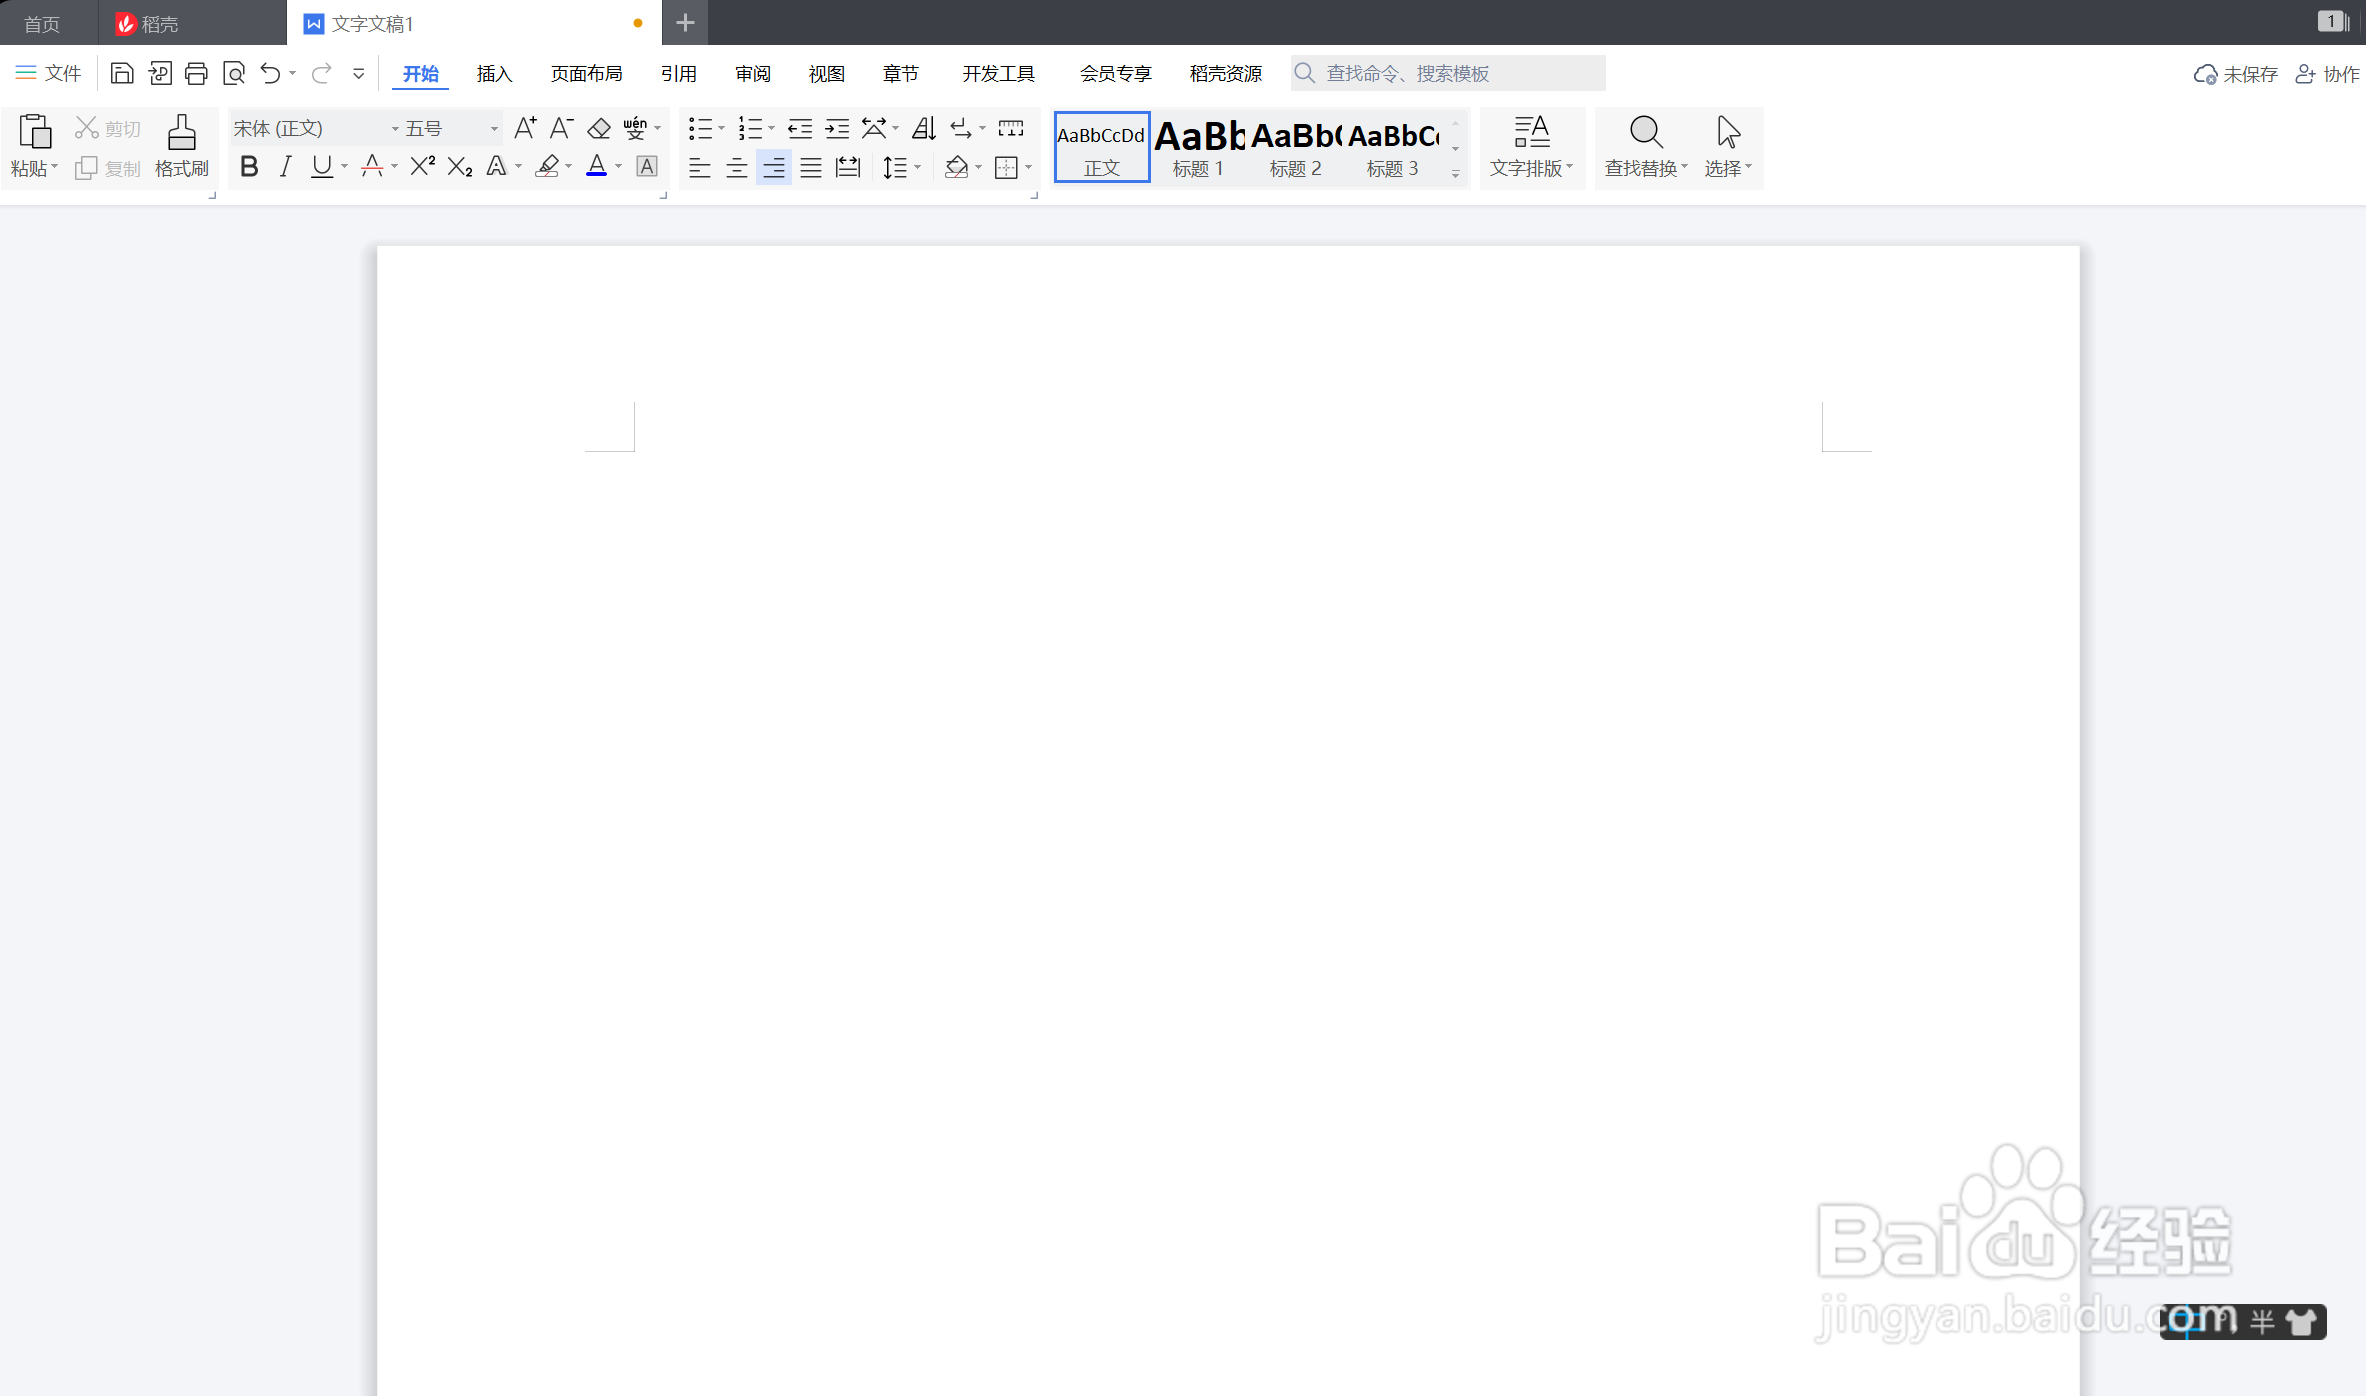This screenshot has width=2366, height=1396.
Task: Apply the blue font color
Action: (x=597, y=167)
